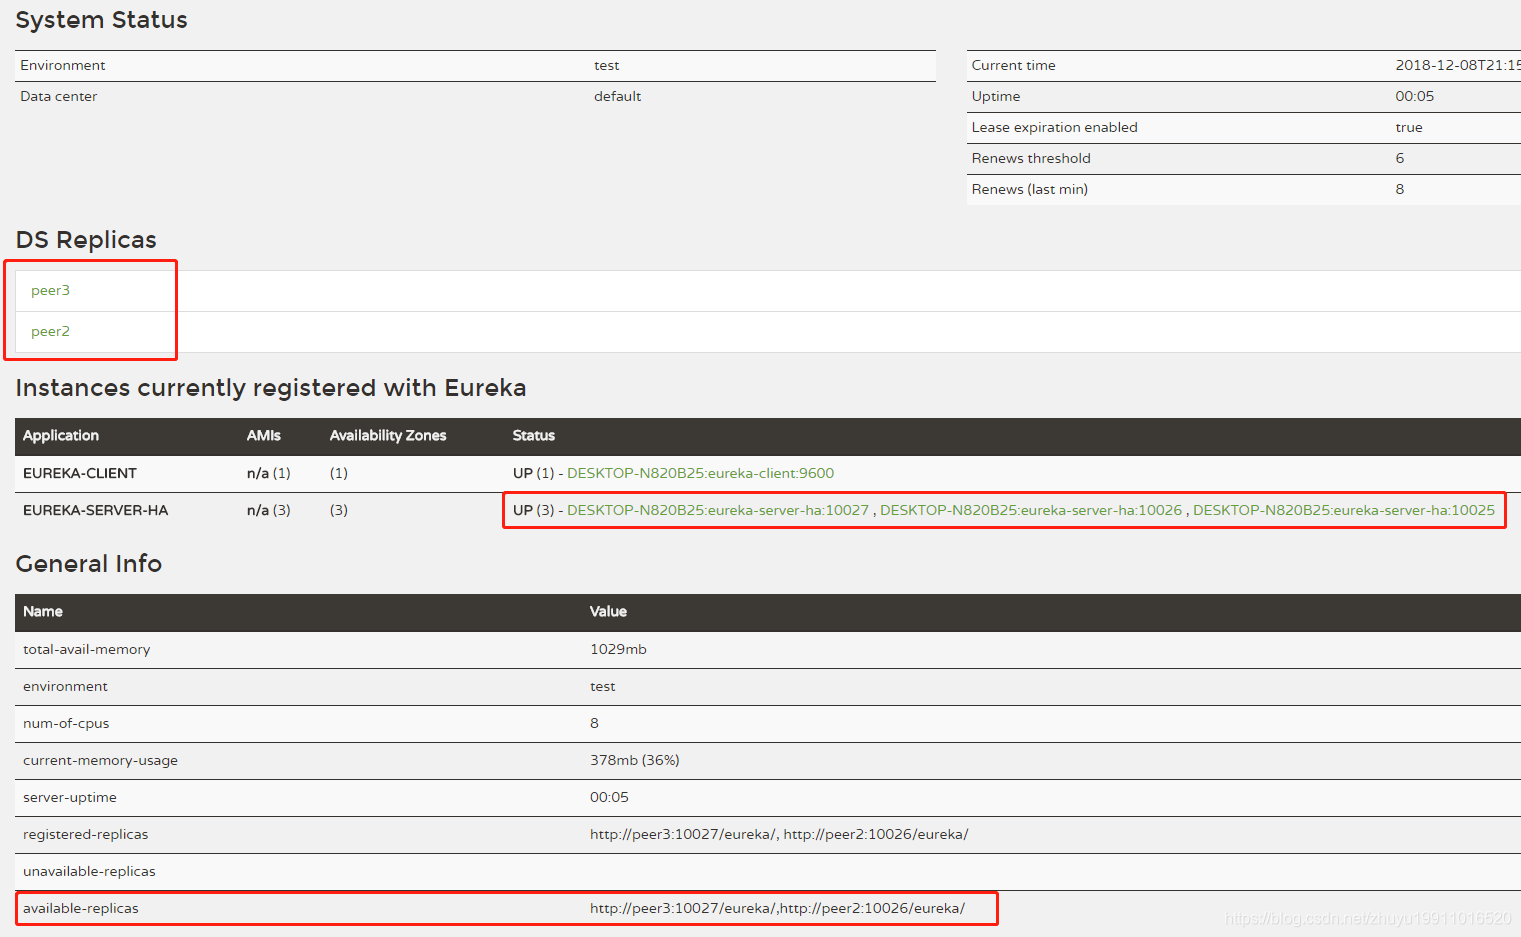Select the Uptime value 00:05
1521x937 pixels.
[1414, 96]
